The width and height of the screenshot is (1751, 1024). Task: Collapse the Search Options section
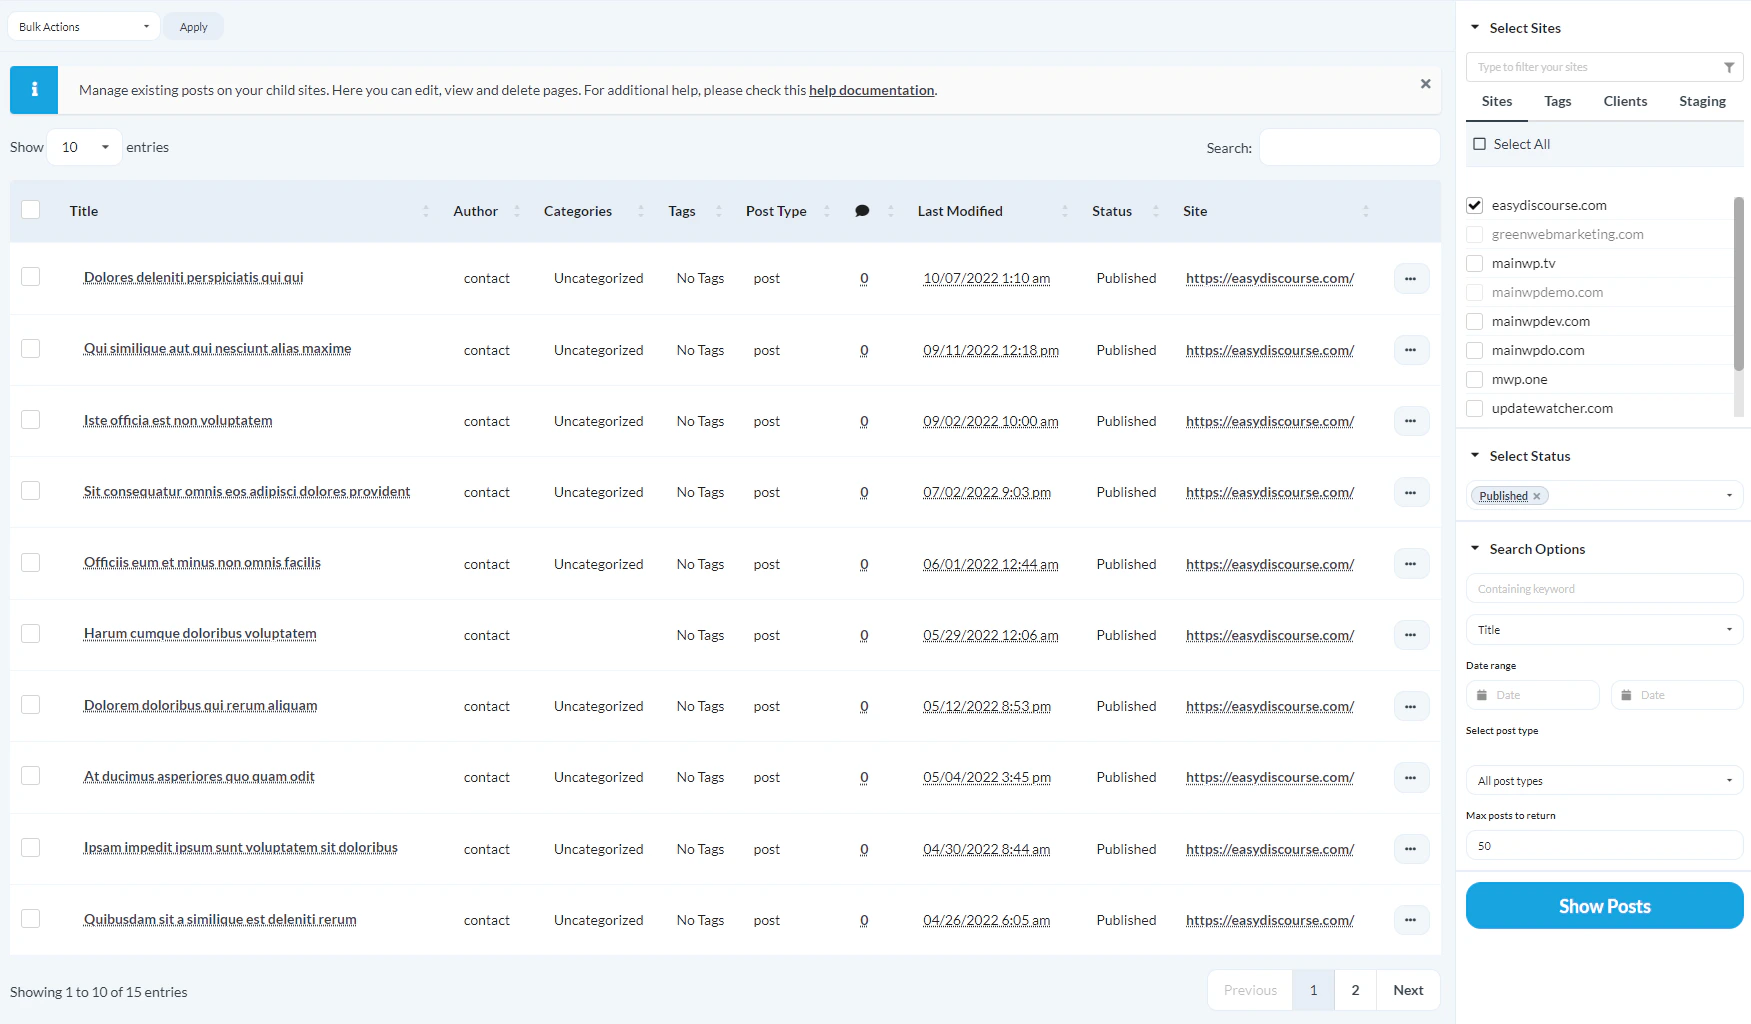tap(1475, 549)
